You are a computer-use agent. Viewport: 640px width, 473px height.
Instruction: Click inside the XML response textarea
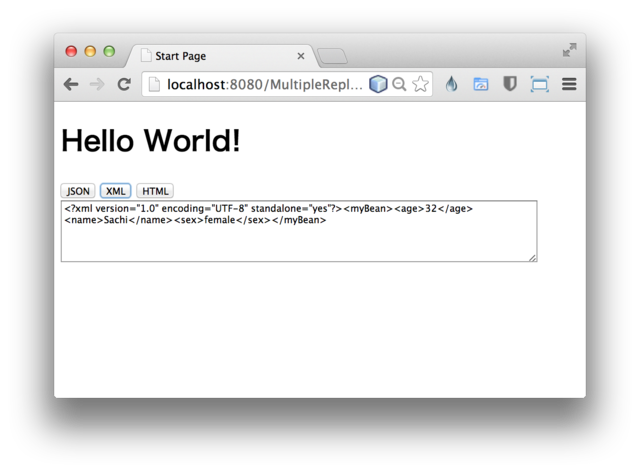coord(298,240)
